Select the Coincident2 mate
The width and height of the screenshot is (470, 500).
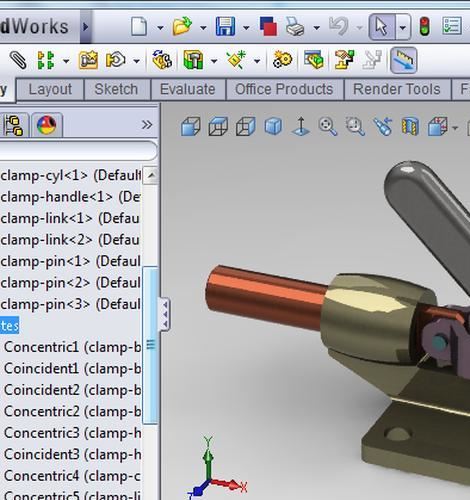(72, 390)
